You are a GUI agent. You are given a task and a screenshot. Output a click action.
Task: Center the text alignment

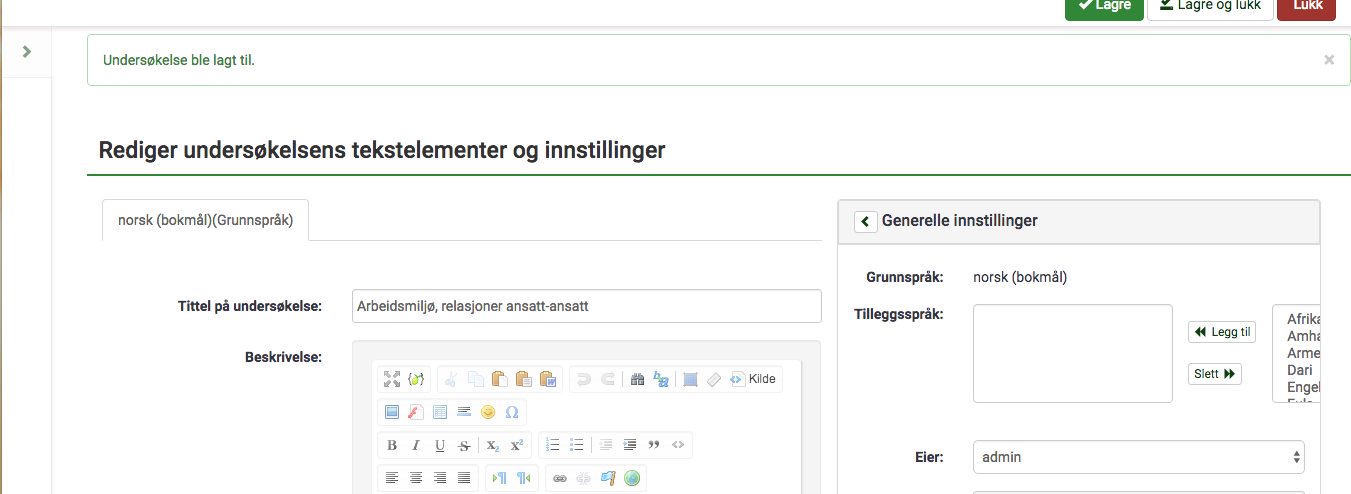[416, 478]
